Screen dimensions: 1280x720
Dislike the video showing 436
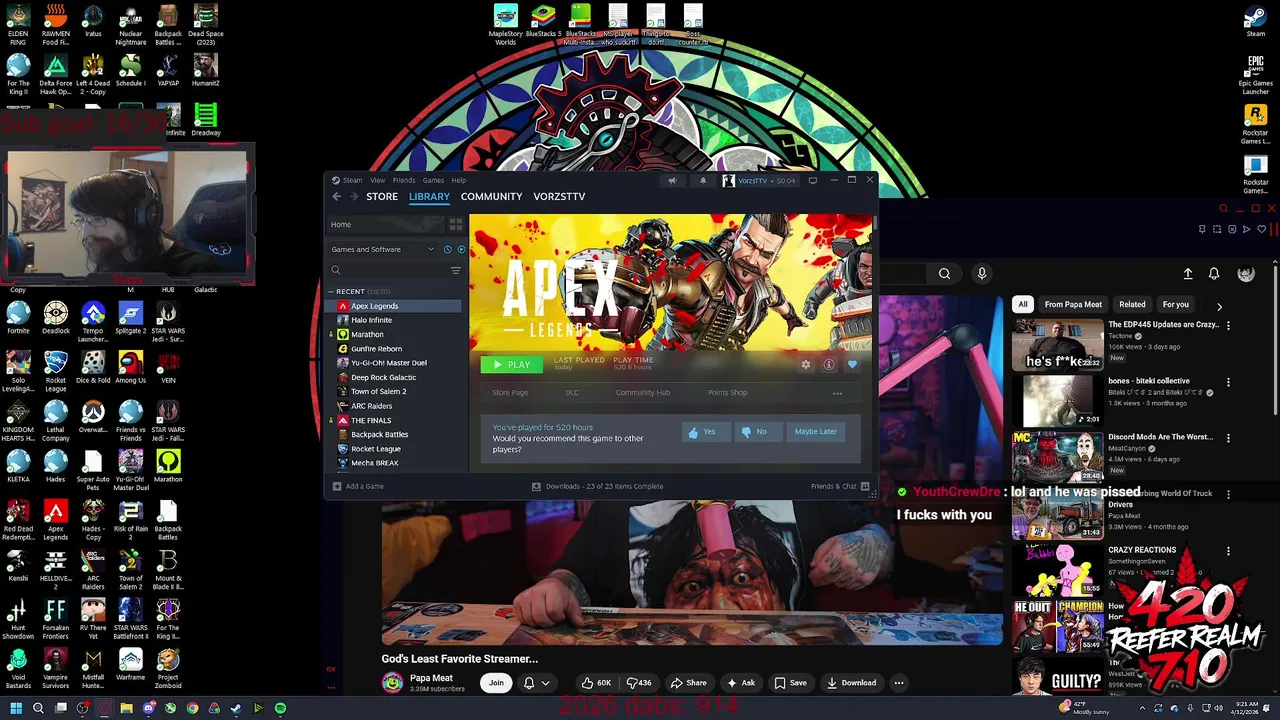click(638, 683)
